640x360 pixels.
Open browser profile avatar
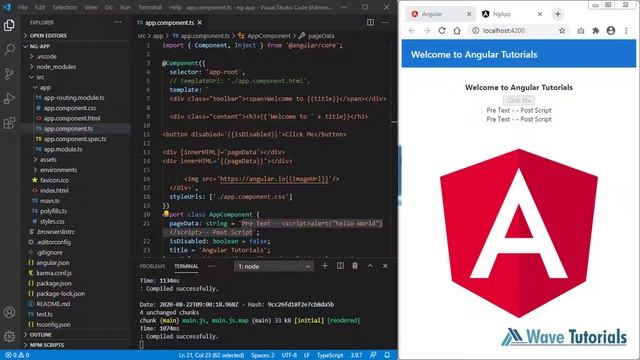(x=611, y=31)
